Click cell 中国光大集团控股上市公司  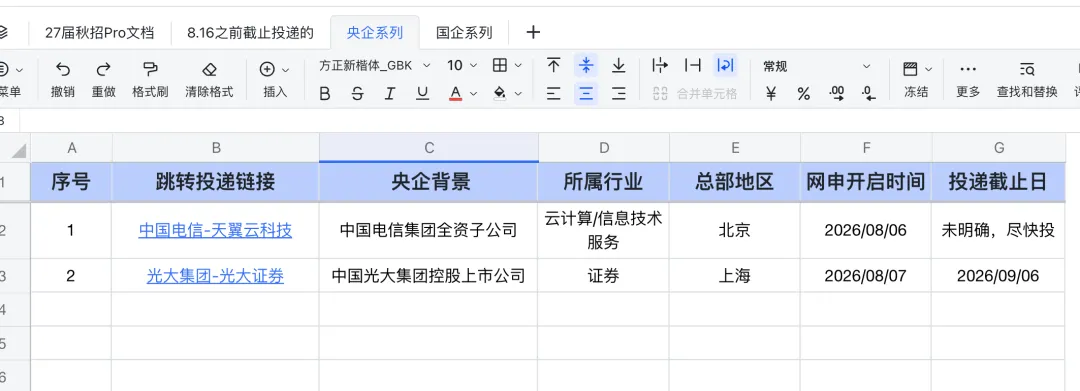428,276
